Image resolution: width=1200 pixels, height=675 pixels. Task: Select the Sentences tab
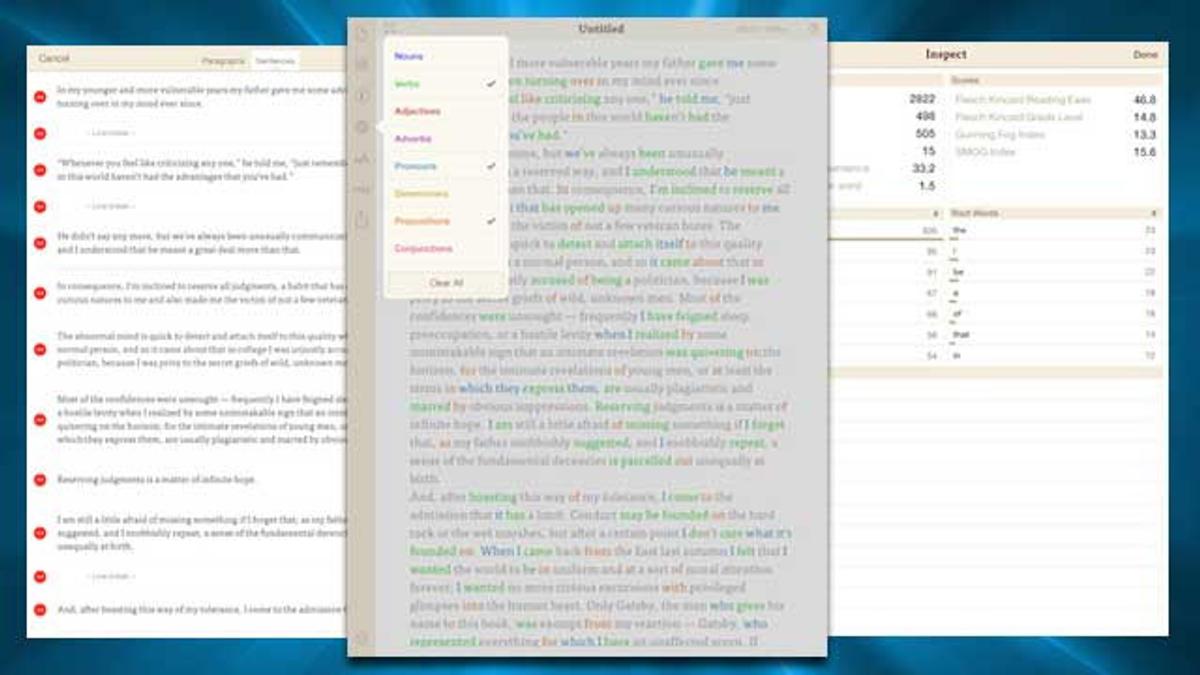[275, 61]
